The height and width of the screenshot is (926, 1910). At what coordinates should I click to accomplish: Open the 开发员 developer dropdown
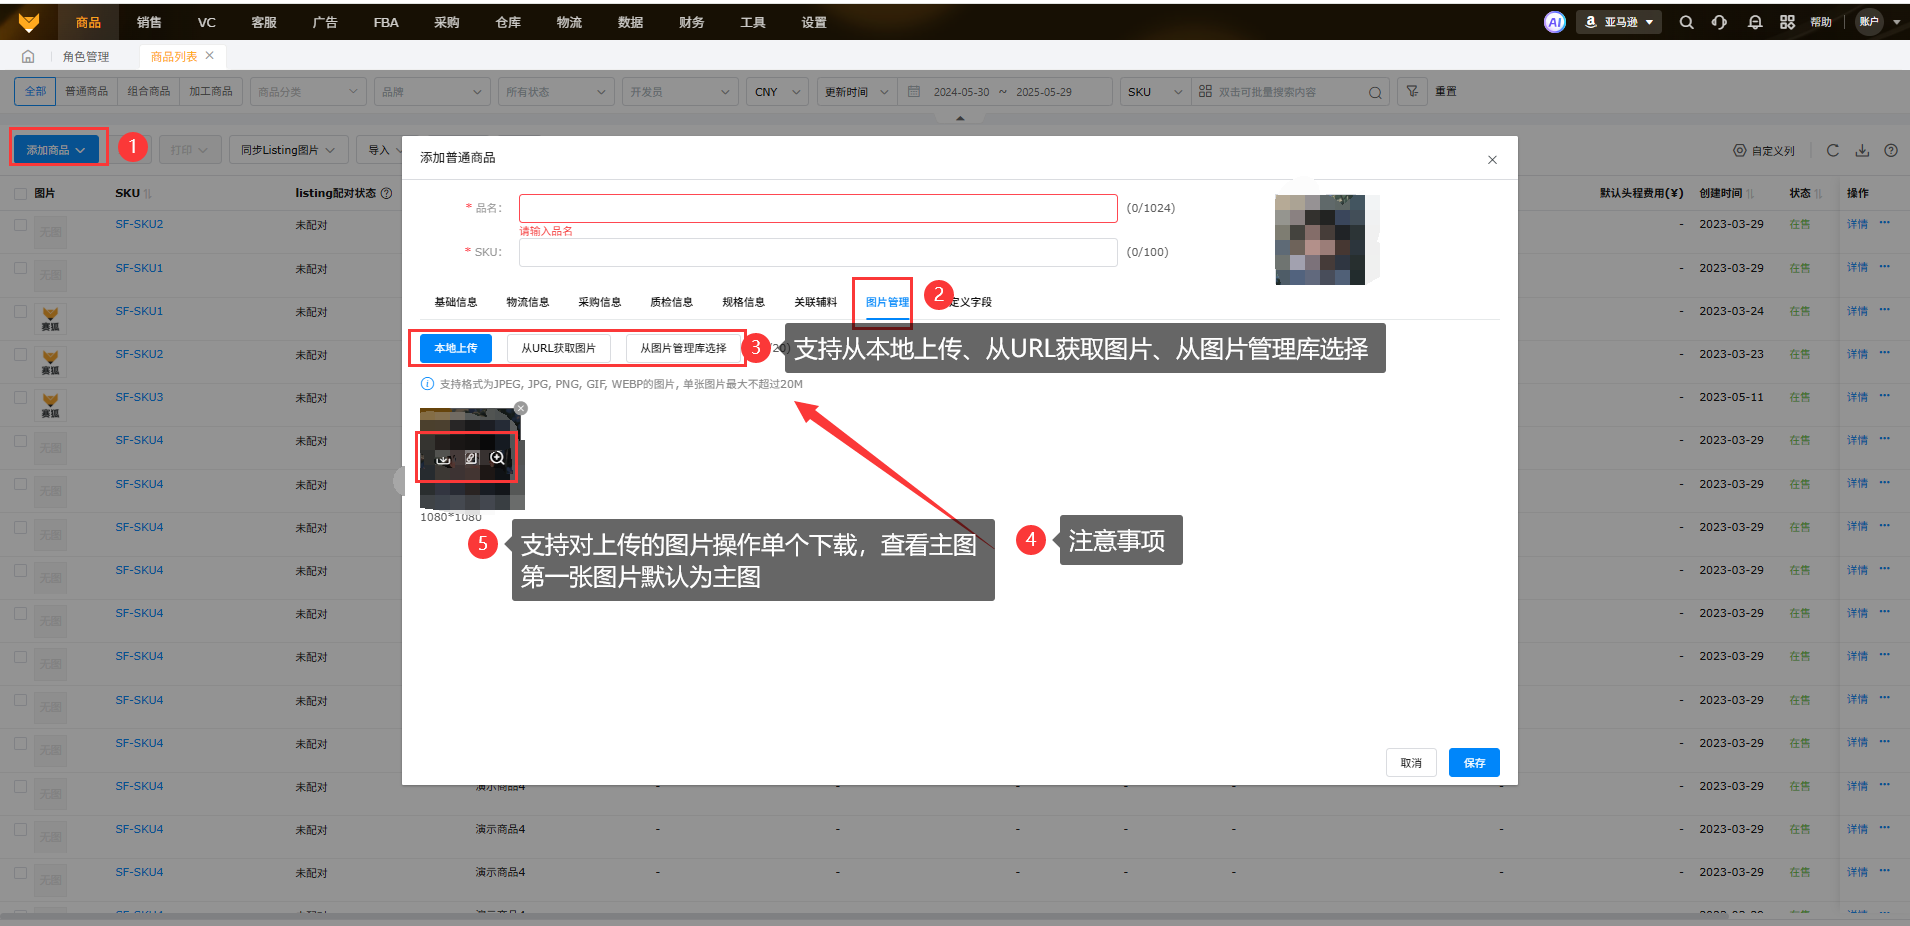[x=681, y=91]
